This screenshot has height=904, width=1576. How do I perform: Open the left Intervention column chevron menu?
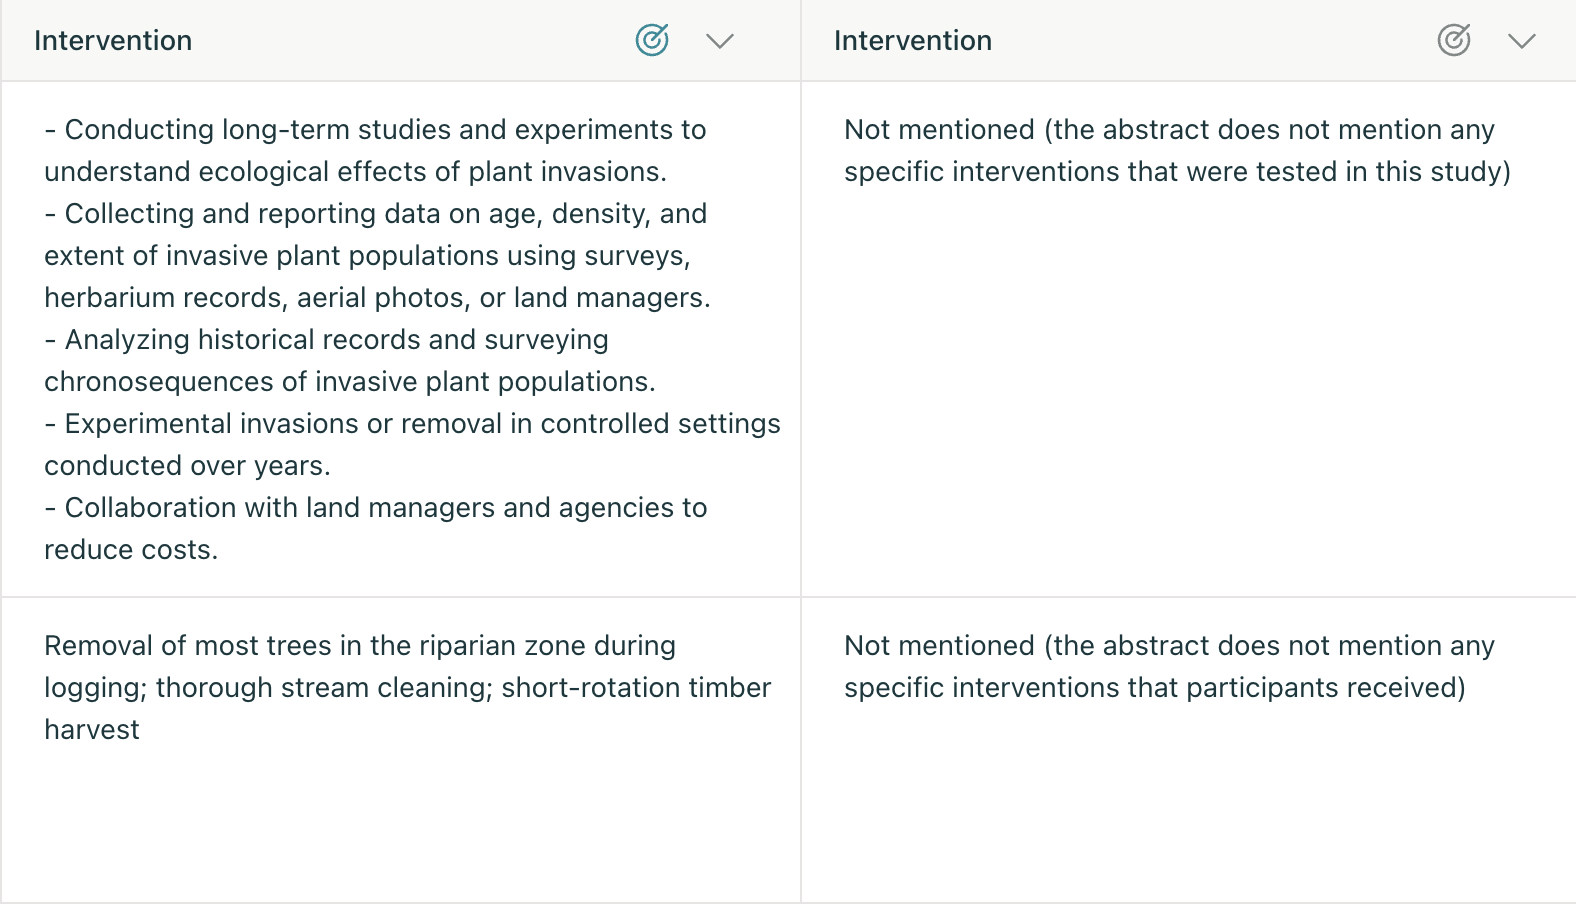click(720, 41)
